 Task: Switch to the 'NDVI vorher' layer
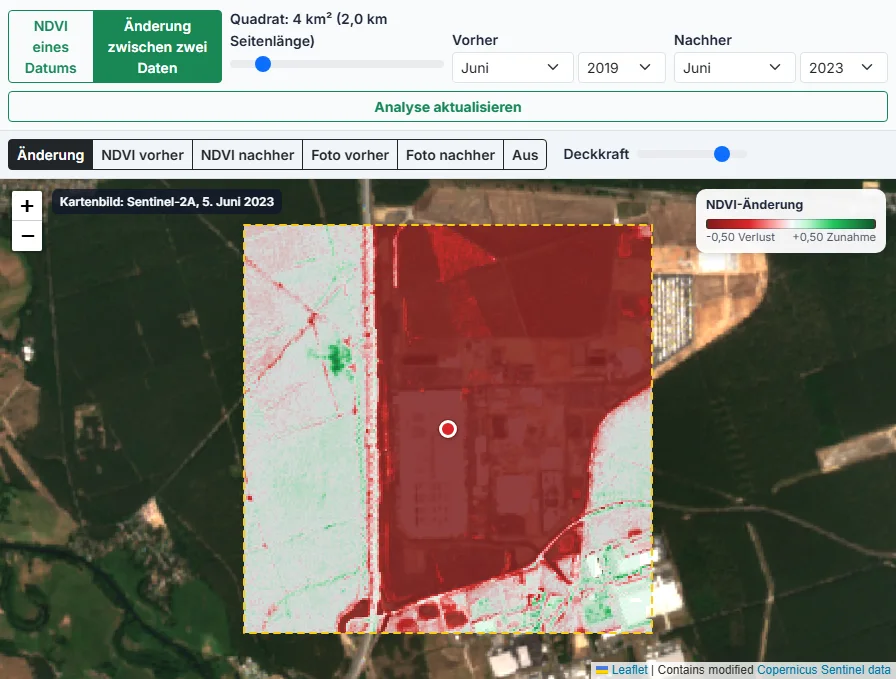point(142,155)
